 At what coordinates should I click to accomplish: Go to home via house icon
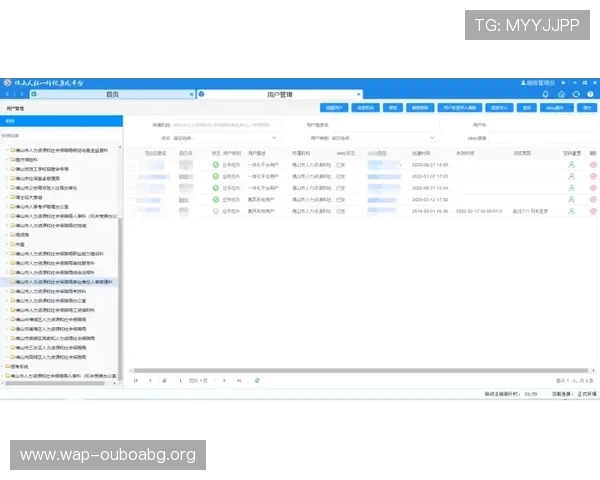pos(561,94)
